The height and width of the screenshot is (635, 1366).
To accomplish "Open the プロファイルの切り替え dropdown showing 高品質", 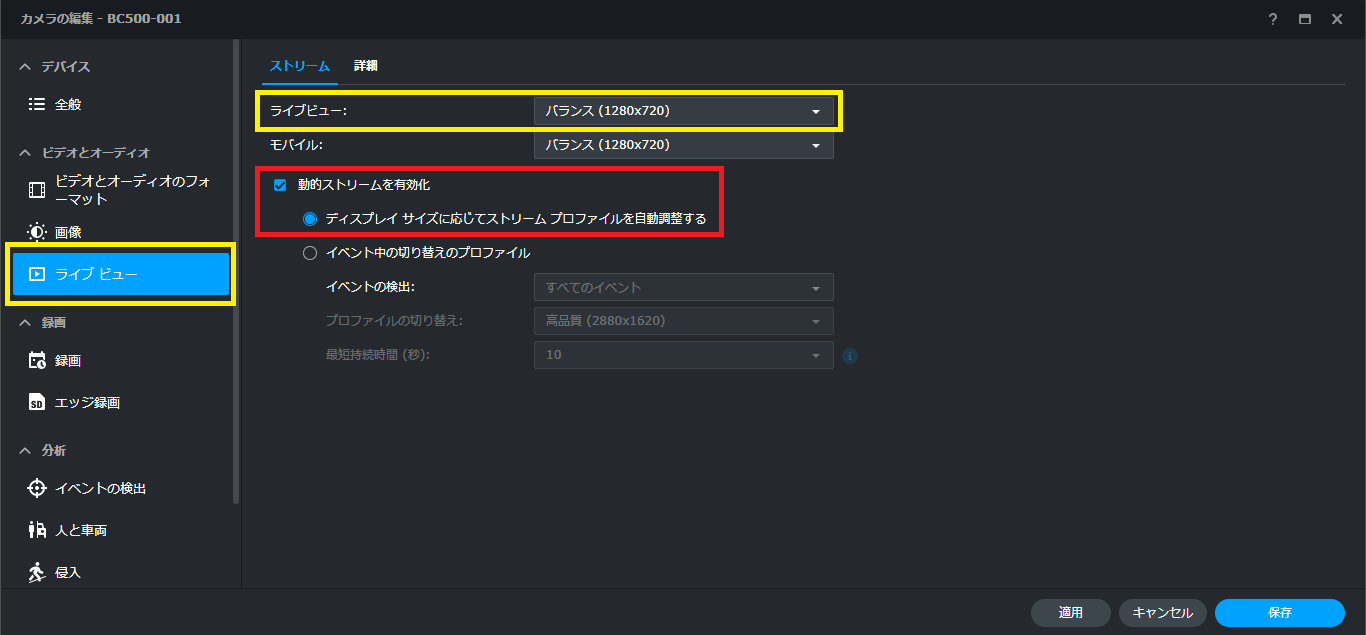I will click(684, 321).
